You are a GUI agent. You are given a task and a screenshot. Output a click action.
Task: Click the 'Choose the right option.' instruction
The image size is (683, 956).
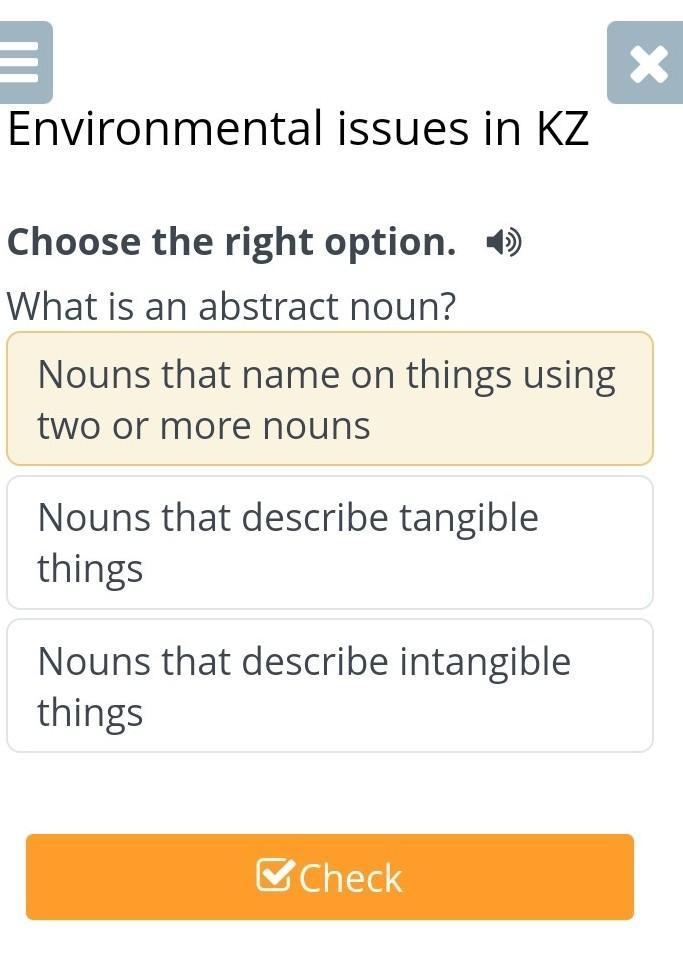(x=231, y=242)
